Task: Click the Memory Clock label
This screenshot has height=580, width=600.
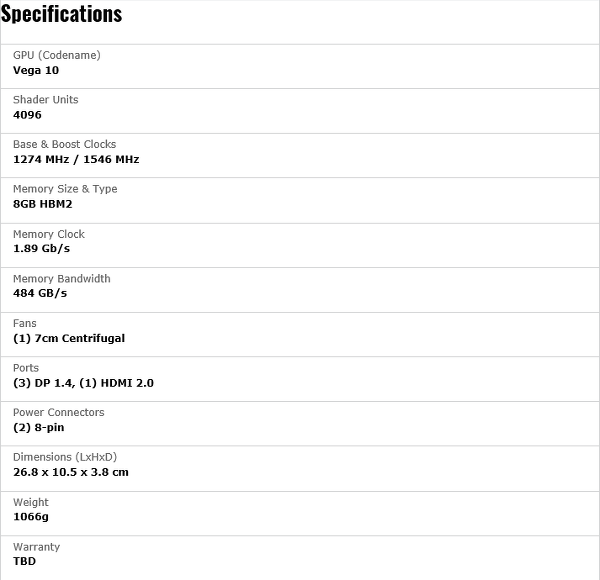Action: point(49,234)
